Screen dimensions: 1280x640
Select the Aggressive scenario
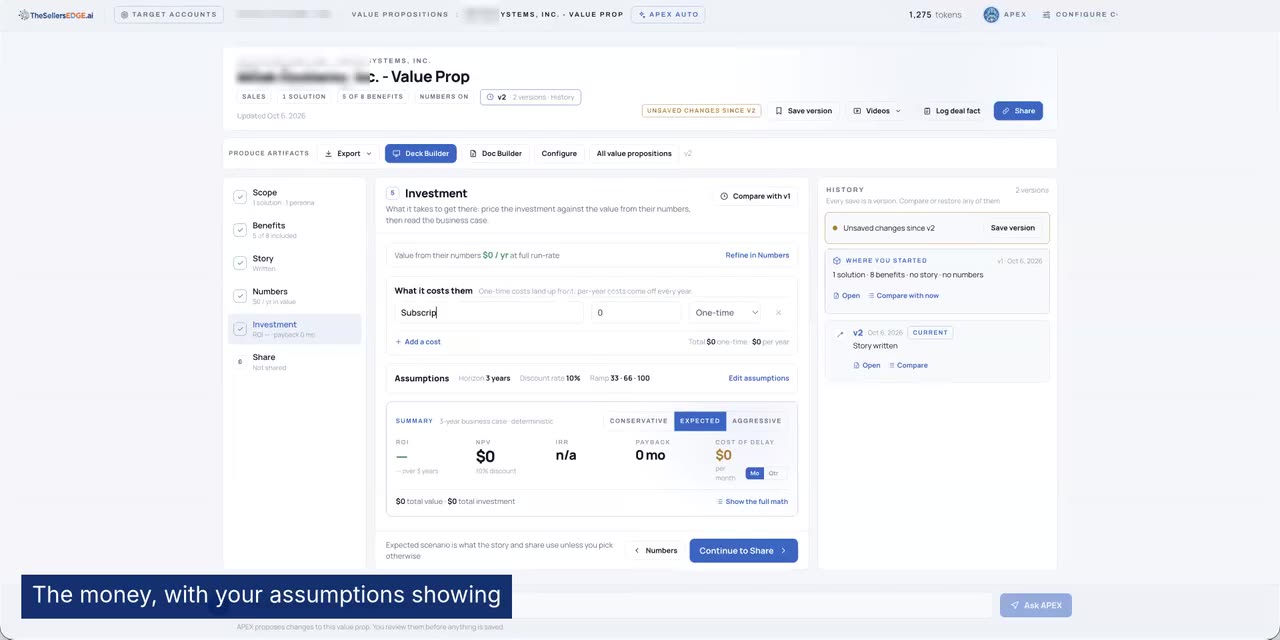[756, 421]
